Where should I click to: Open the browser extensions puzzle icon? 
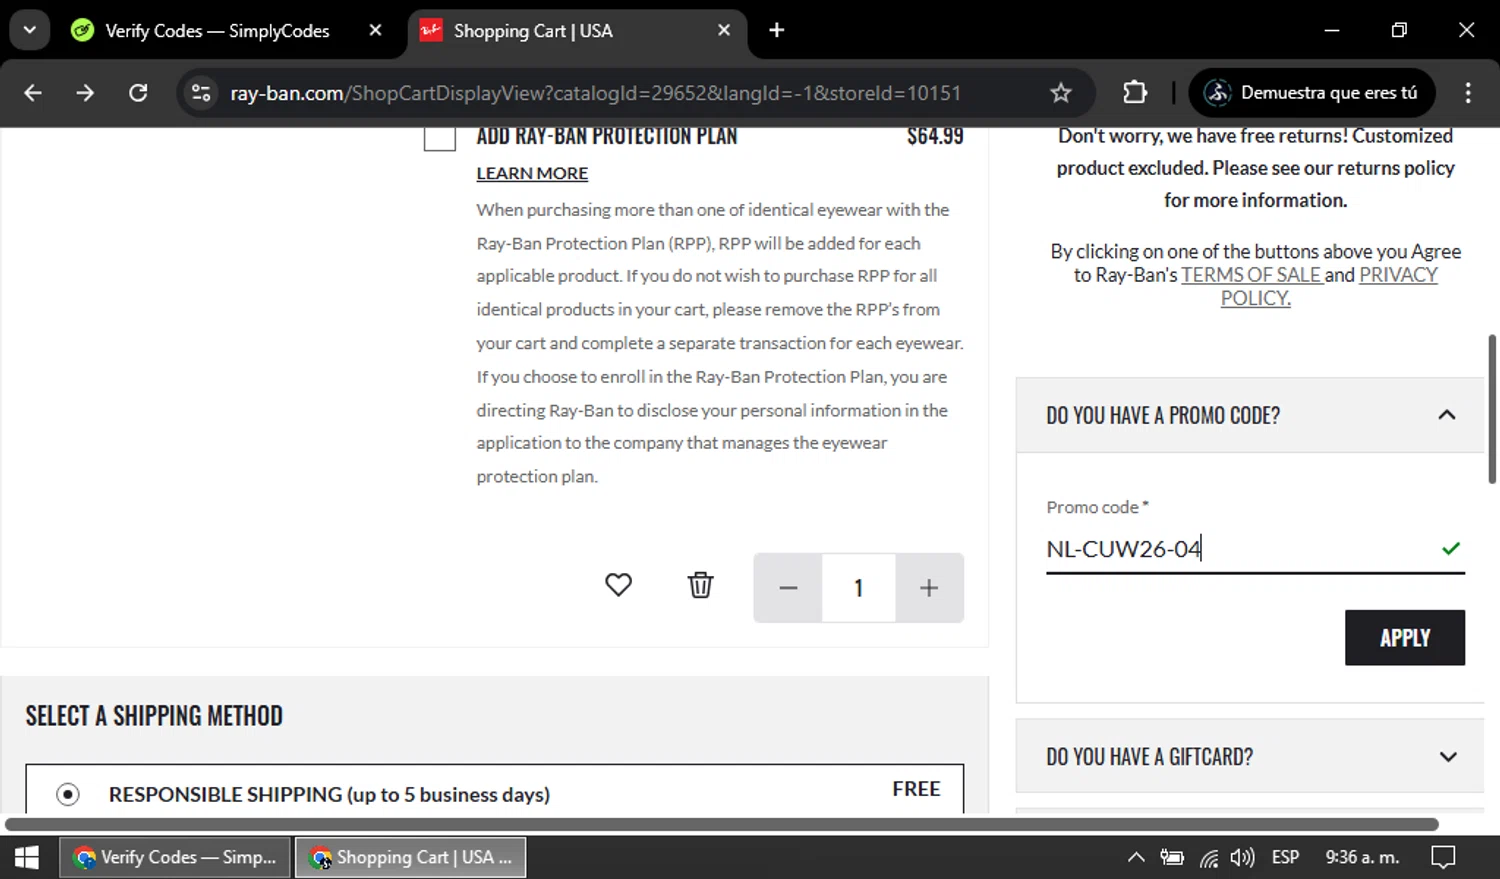(x=1134, y=93)
